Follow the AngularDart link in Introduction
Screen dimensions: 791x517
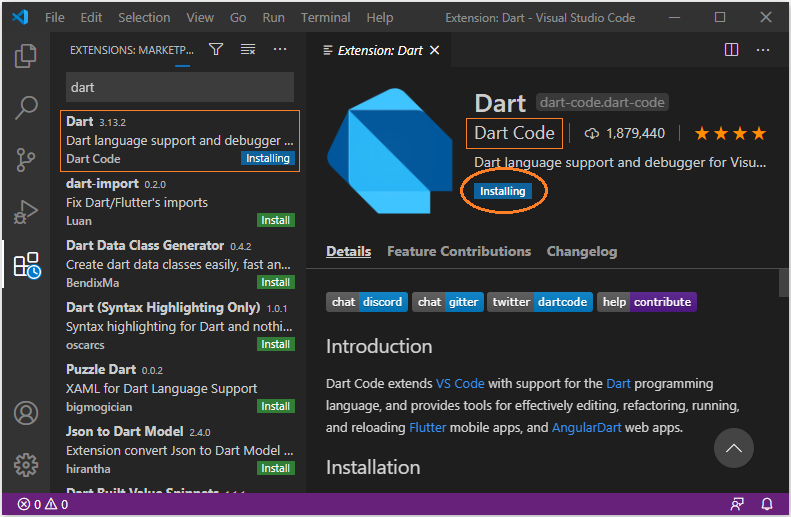click(x=586, y=428)
